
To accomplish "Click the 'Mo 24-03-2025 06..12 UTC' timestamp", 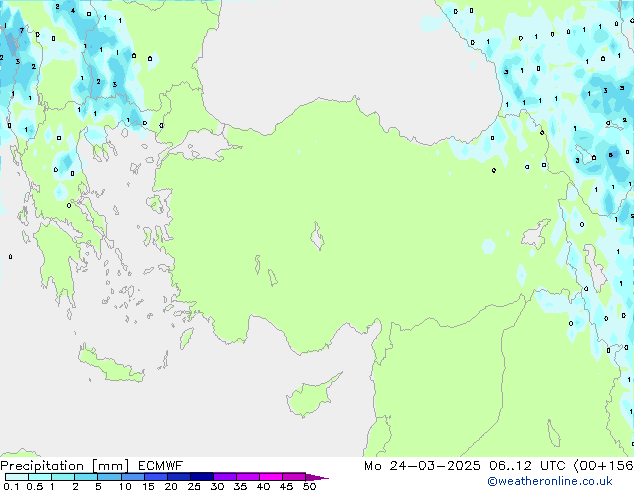I will pos(464,466).
